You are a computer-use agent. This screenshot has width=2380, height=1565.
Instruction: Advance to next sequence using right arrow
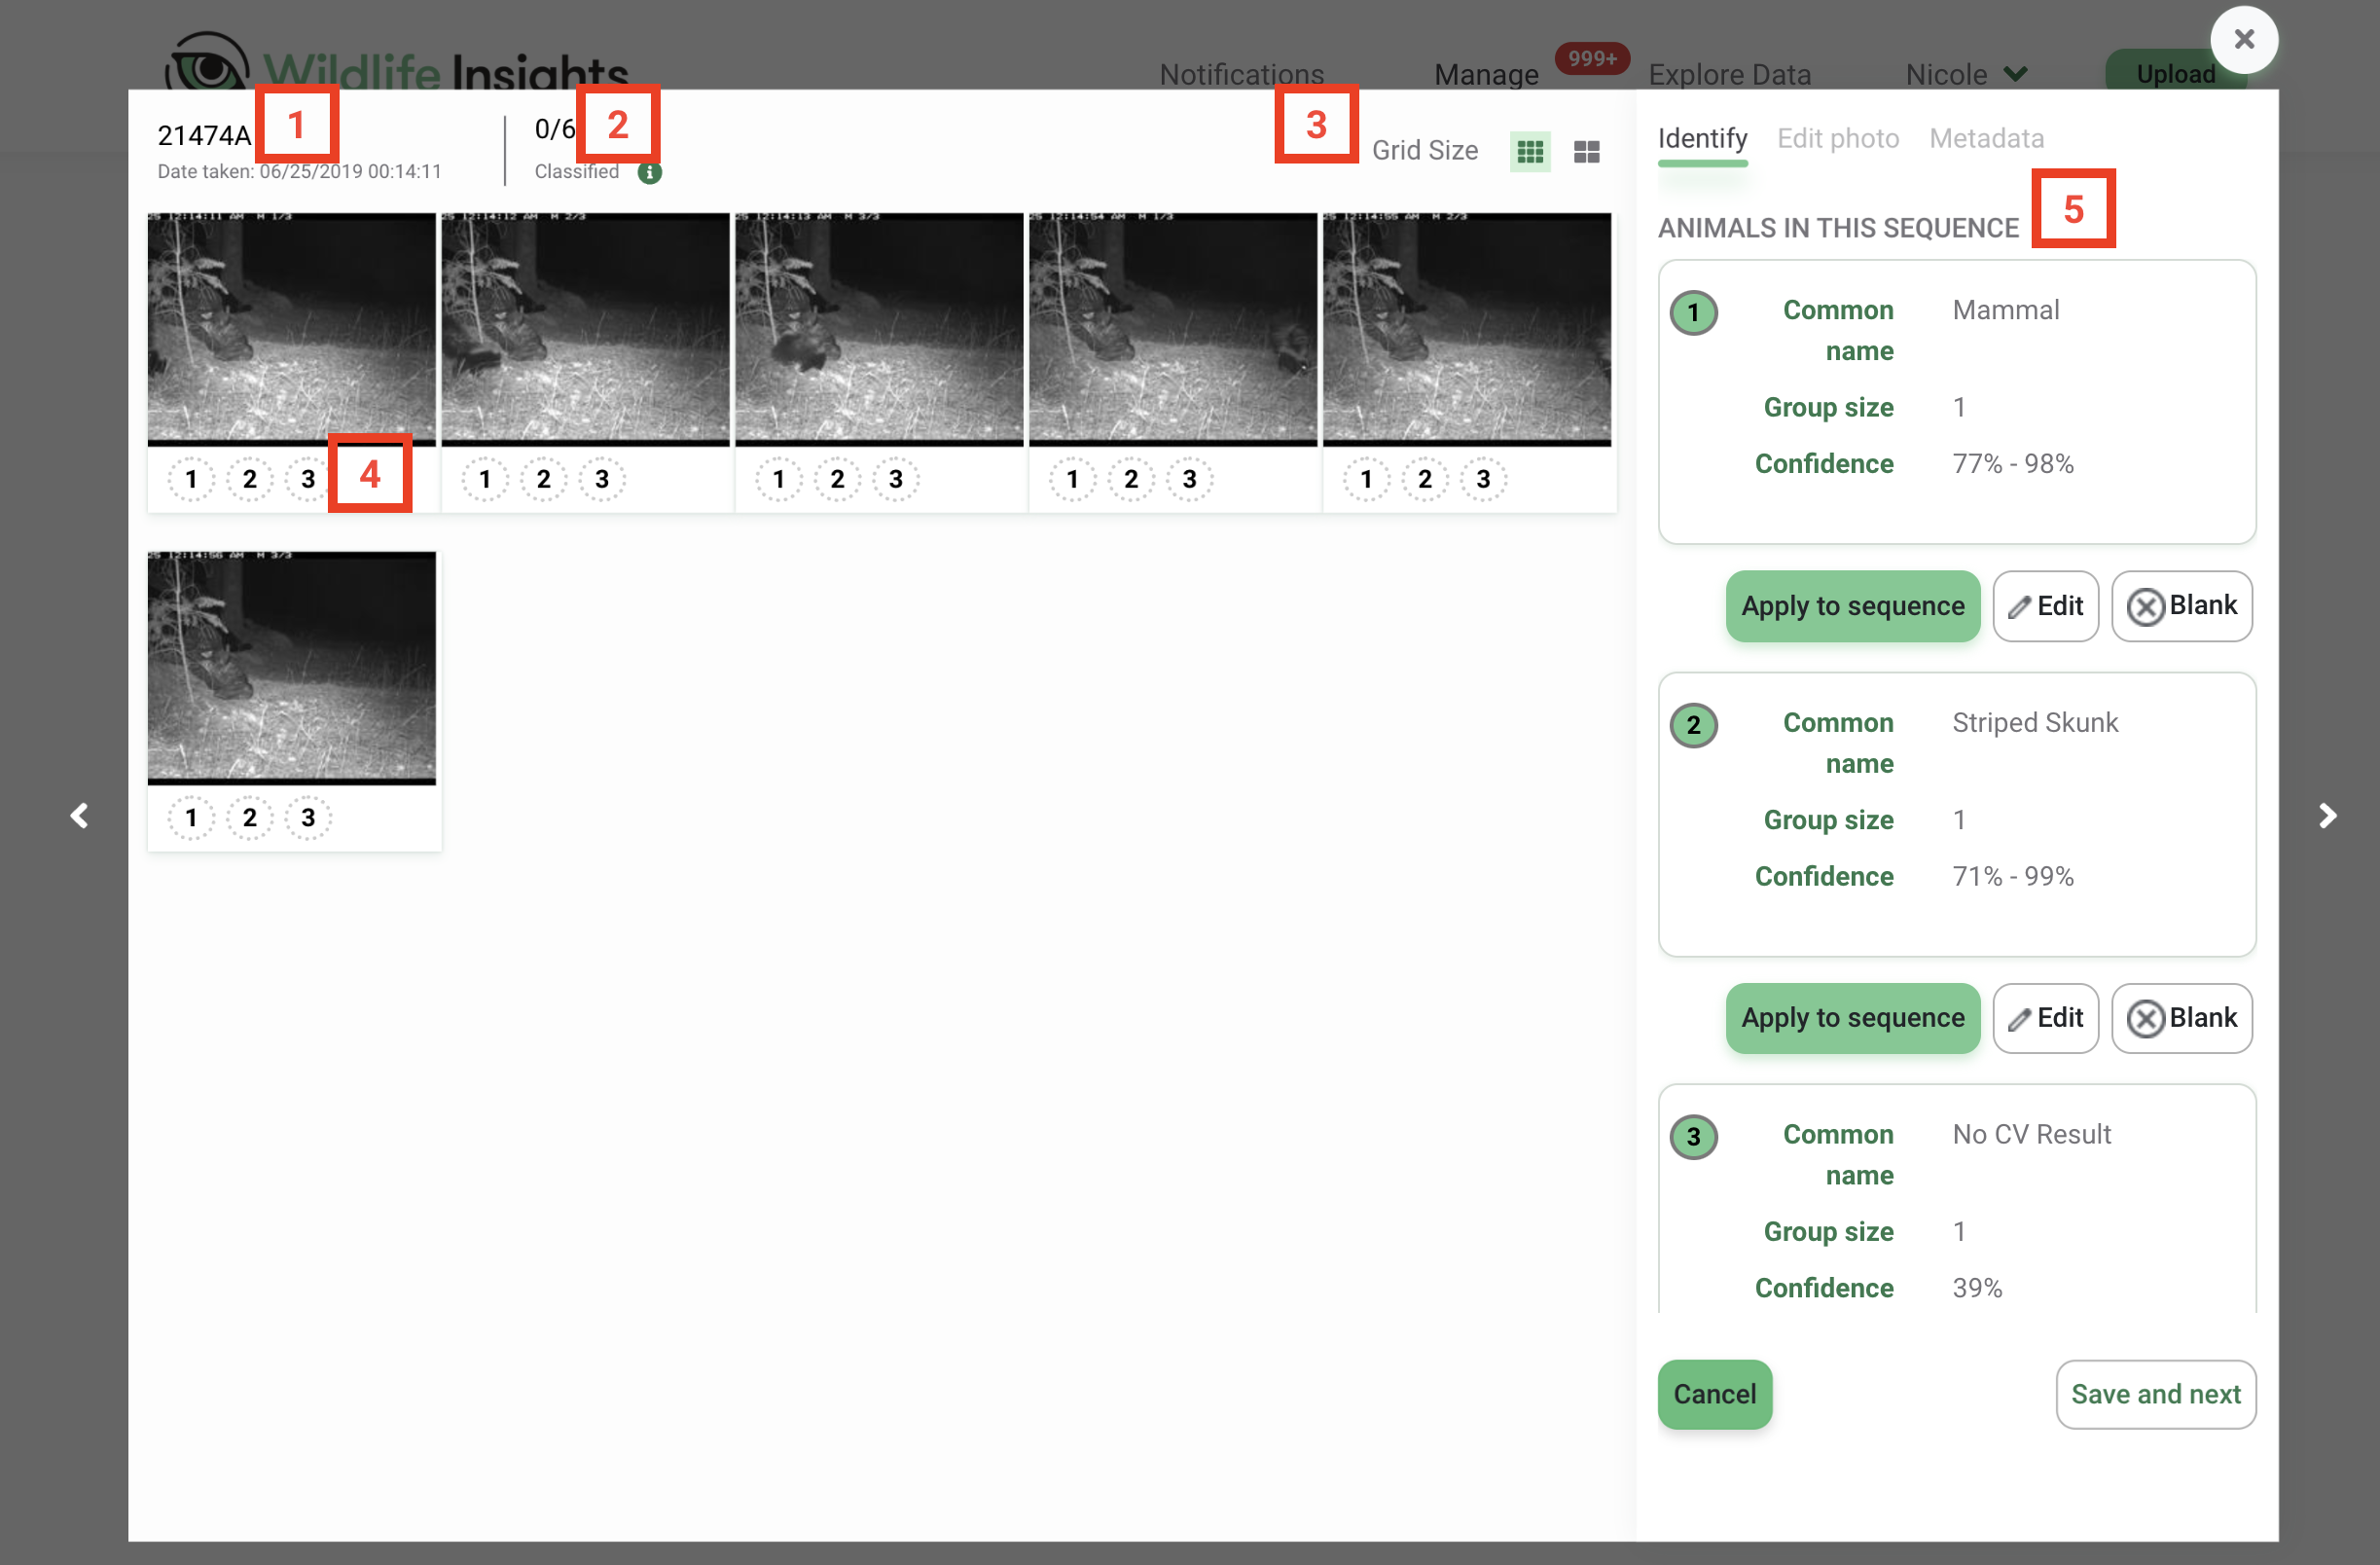tap(2328, 815)
